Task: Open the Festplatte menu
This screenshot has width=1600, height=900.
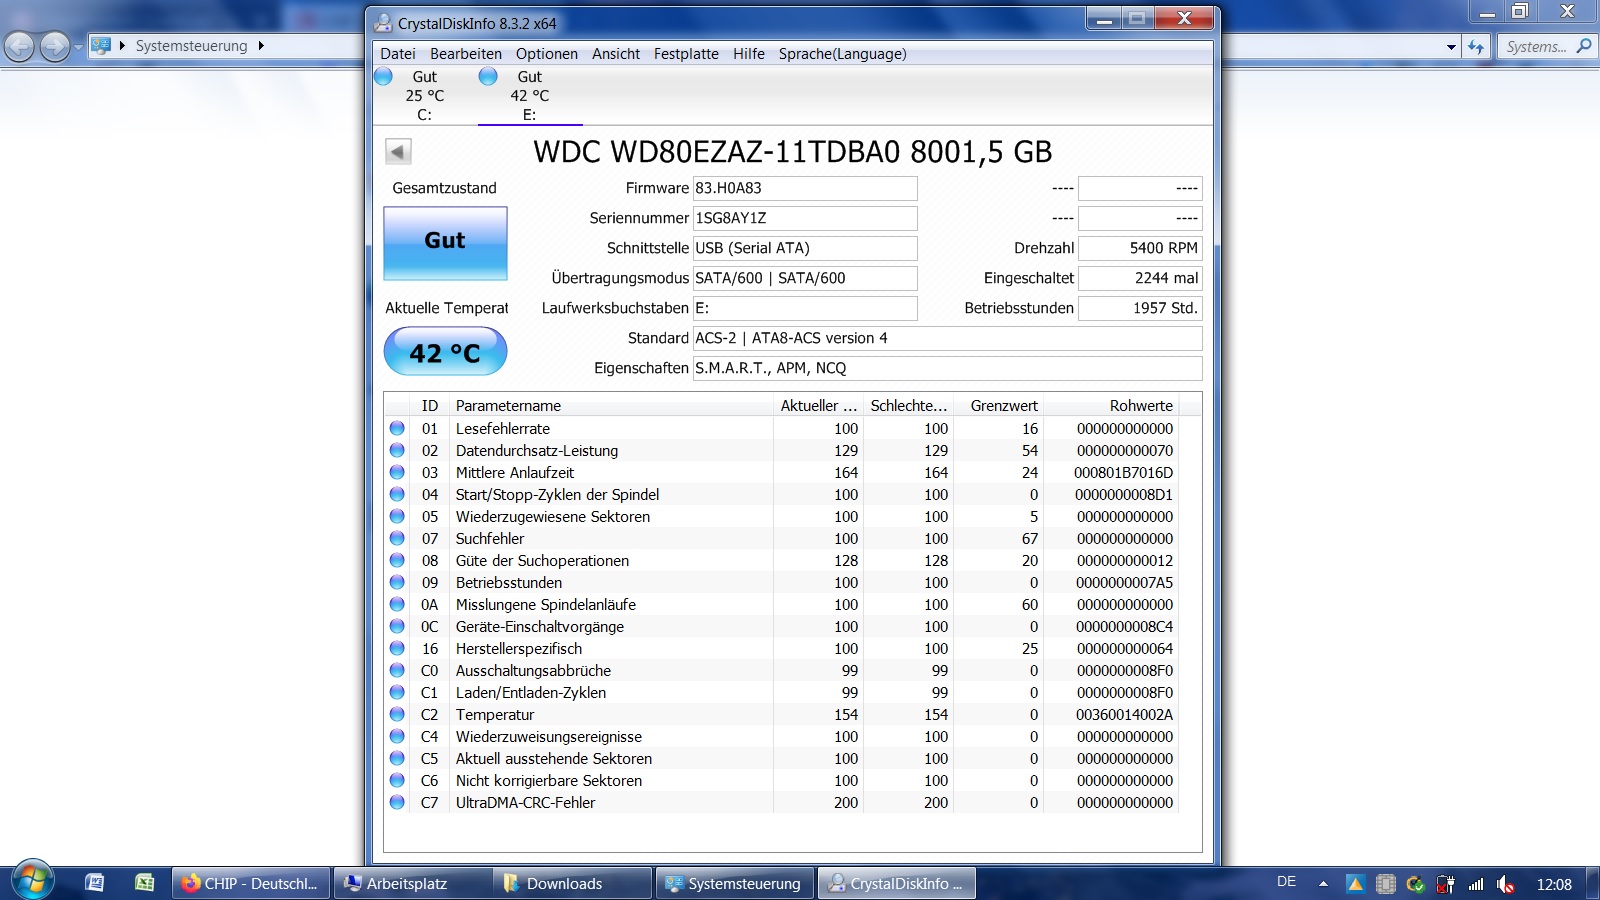Action: click(x=686, y=54)
